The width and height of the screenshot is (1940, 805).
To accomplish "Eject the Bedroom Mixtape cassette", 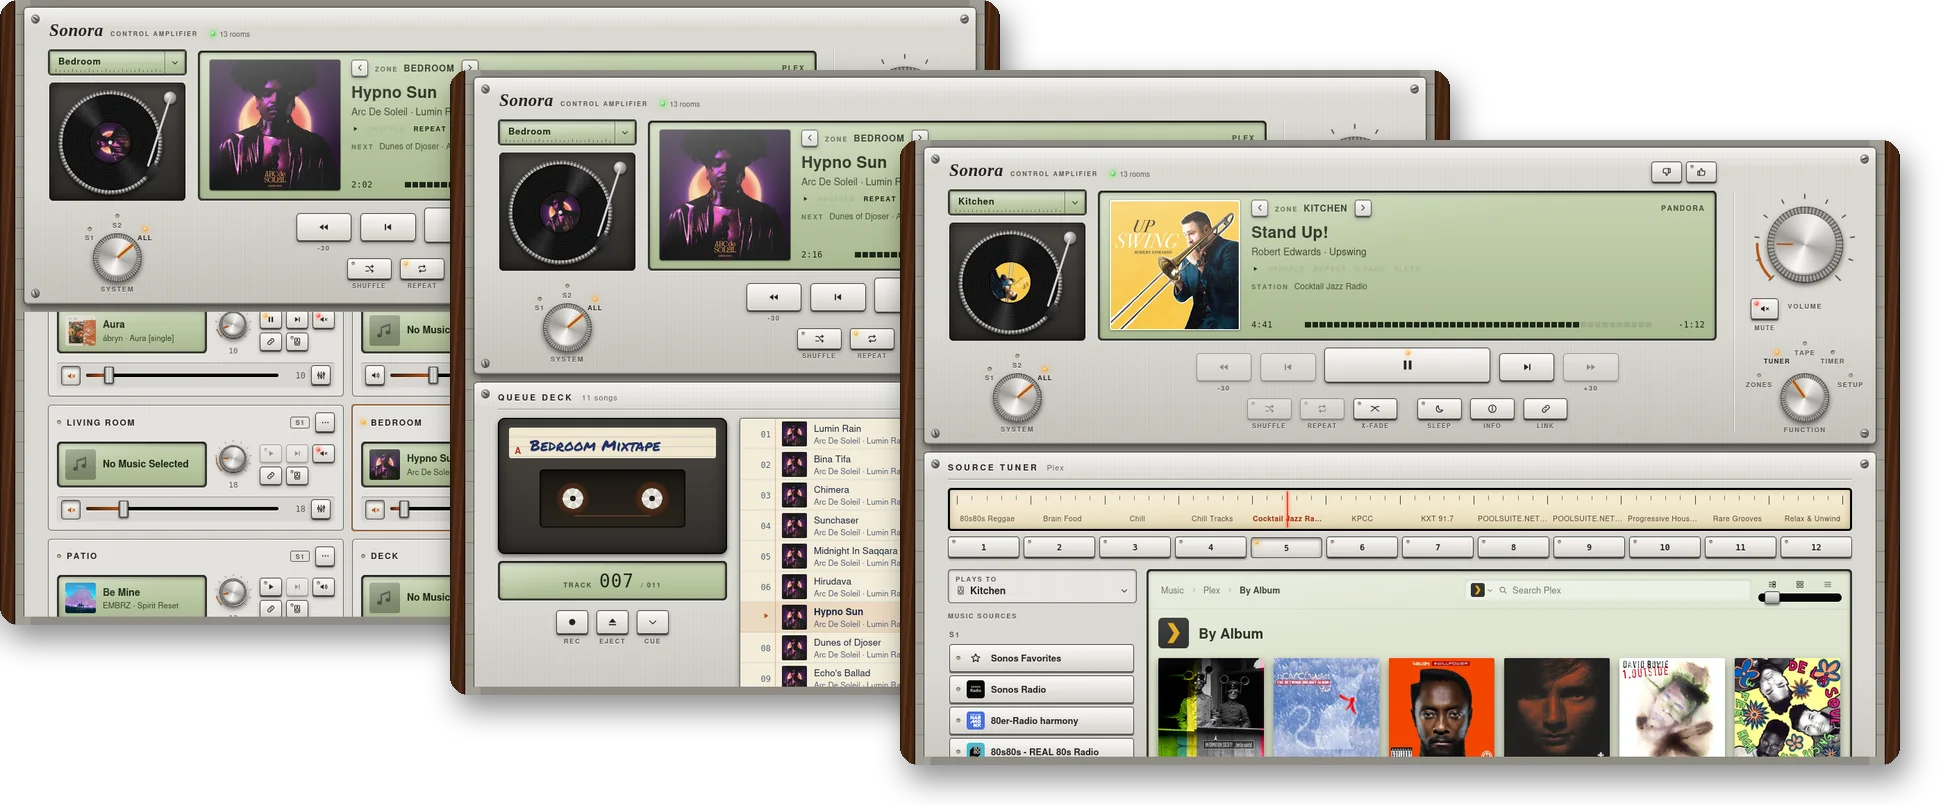I will point(612,621).
